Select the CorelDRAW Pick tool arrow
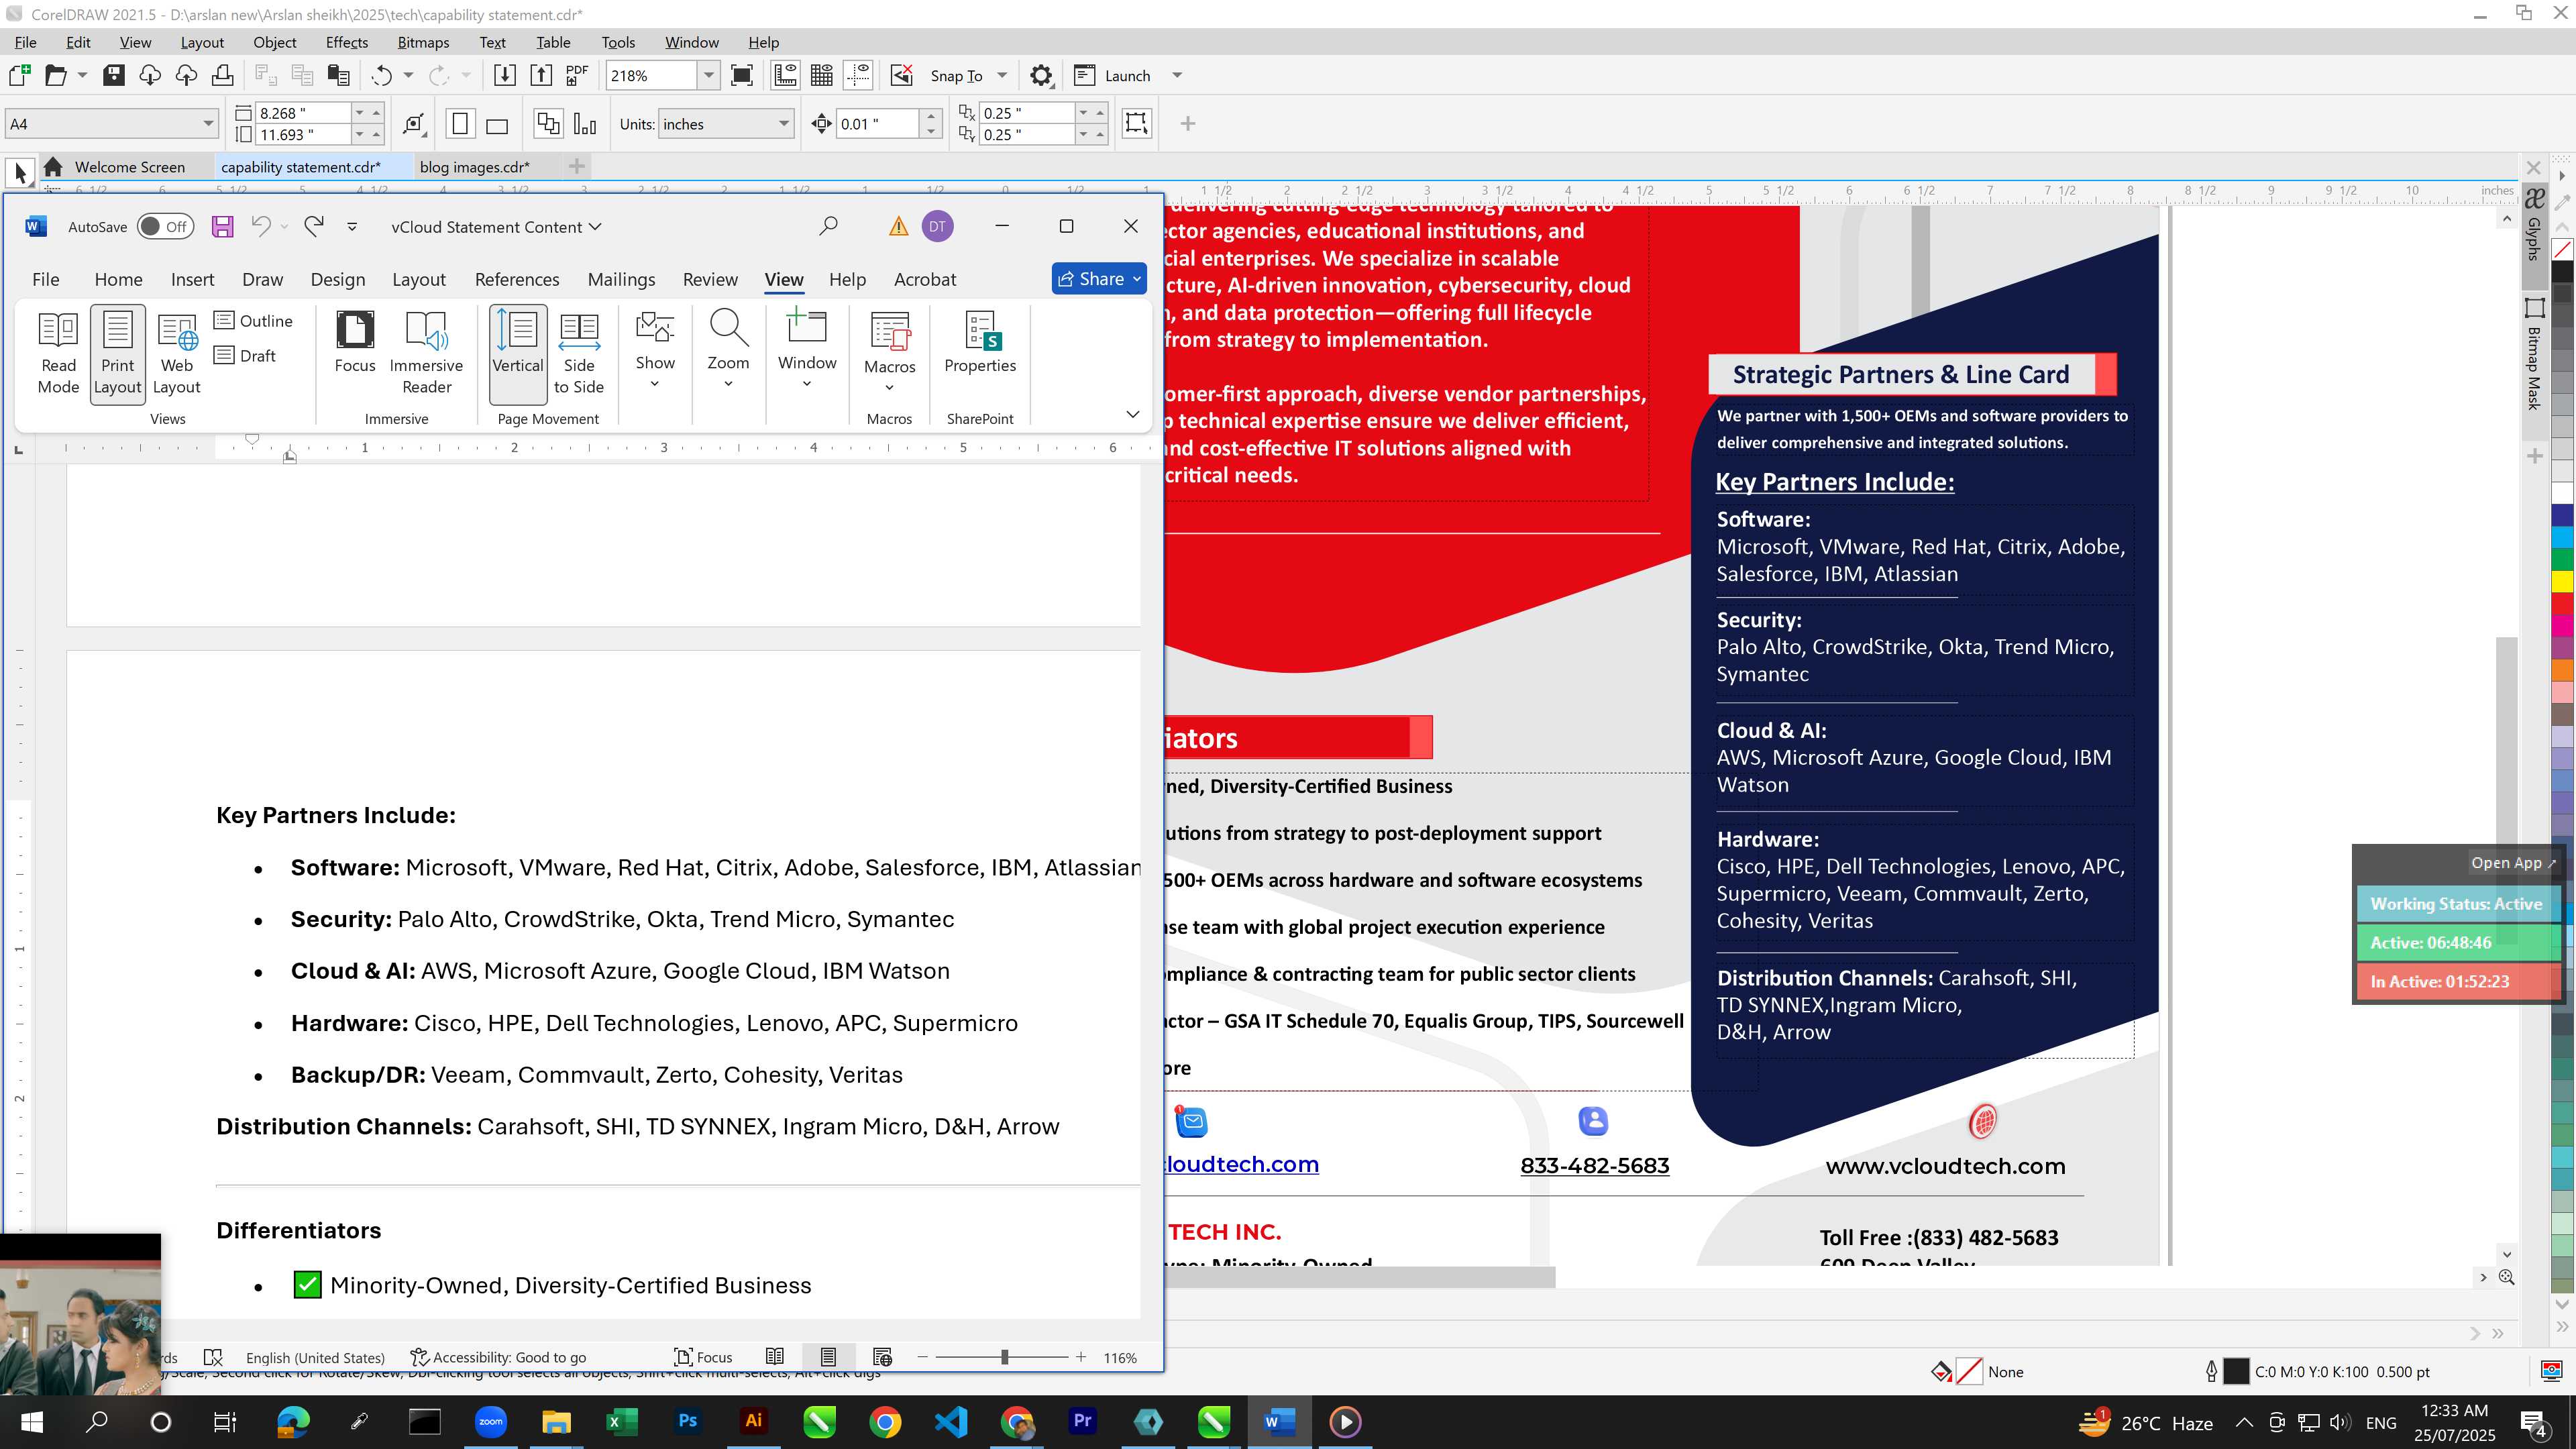Image resolution: width=2576 pixels, height=1449 pixels. coord(20,172)
